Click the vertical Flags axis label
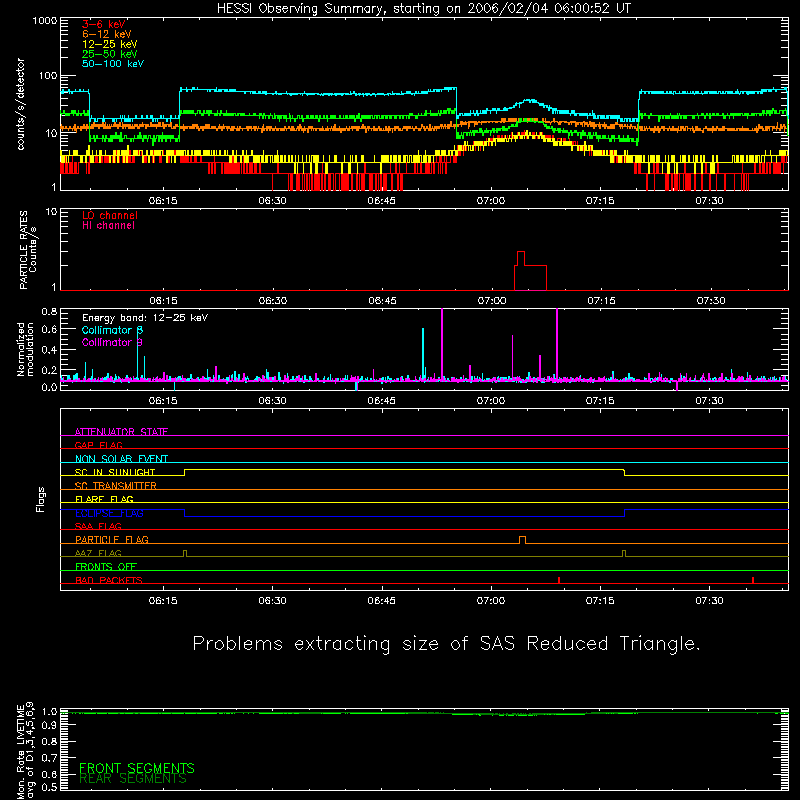The image size is (800, 800). click(x=41, y=499)
